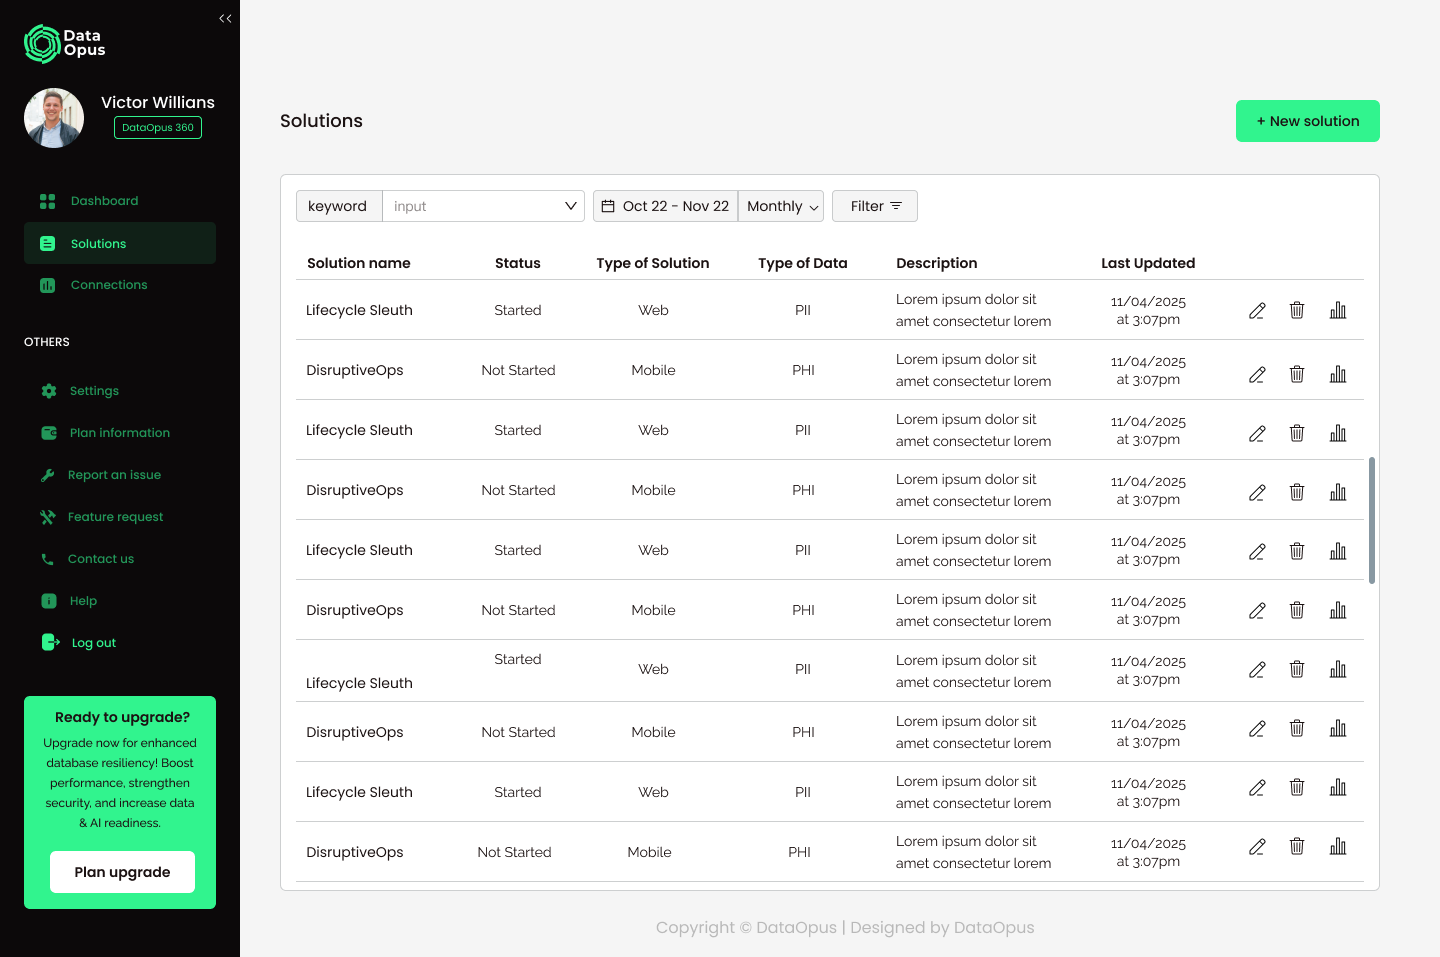This screenshot has height=957, width=1440.
Task: Edit the first Lifecycle Sleuth row
Action: click(1257, 310)
